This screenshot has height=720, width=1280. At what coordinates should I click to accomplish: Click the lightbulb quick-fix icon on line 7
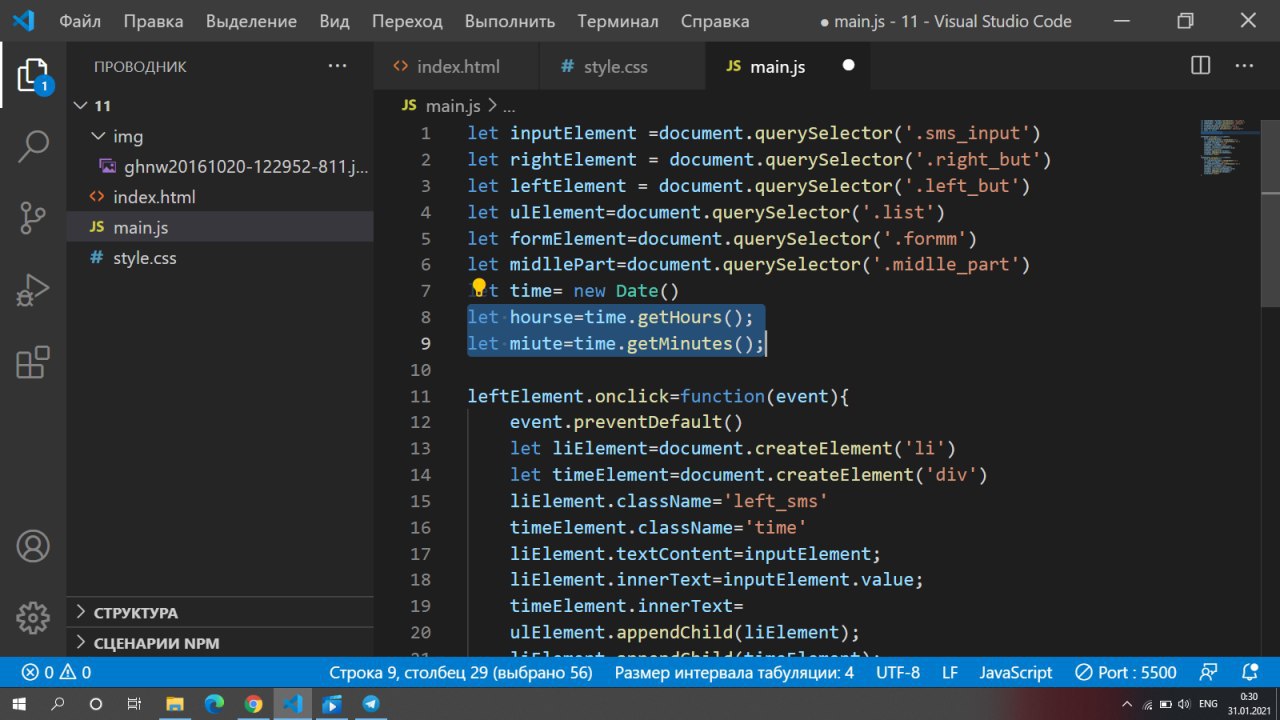[x=478, y=289]
